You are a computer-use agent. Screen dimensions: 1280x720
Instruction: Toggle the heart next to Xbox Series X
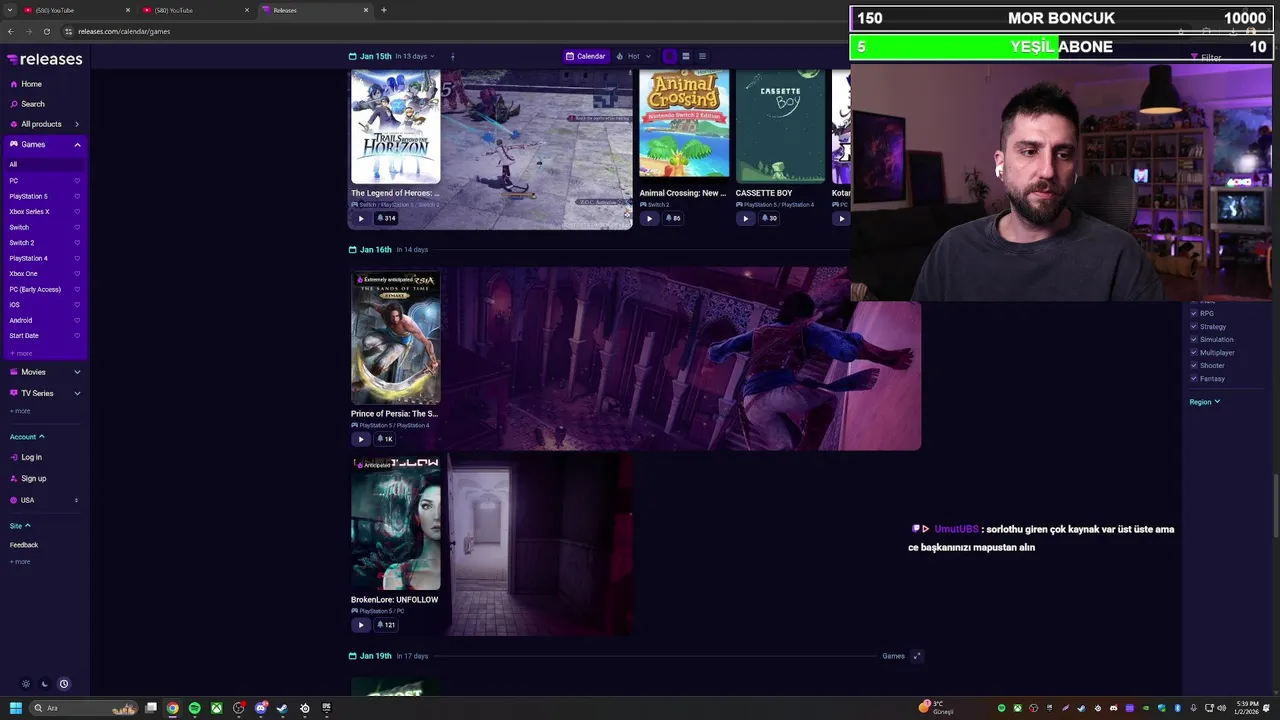click(x=77, y=212)
